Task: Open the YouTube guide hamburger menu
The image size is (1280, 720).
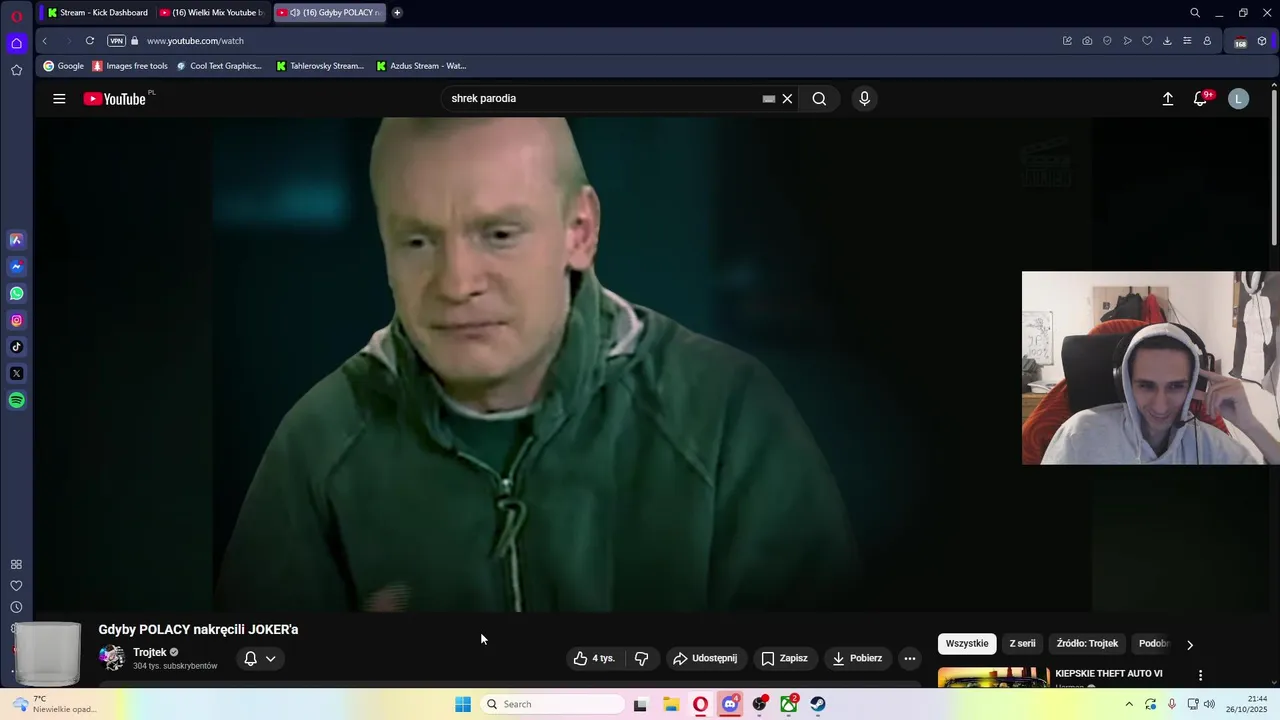Action: pos(59,98)
